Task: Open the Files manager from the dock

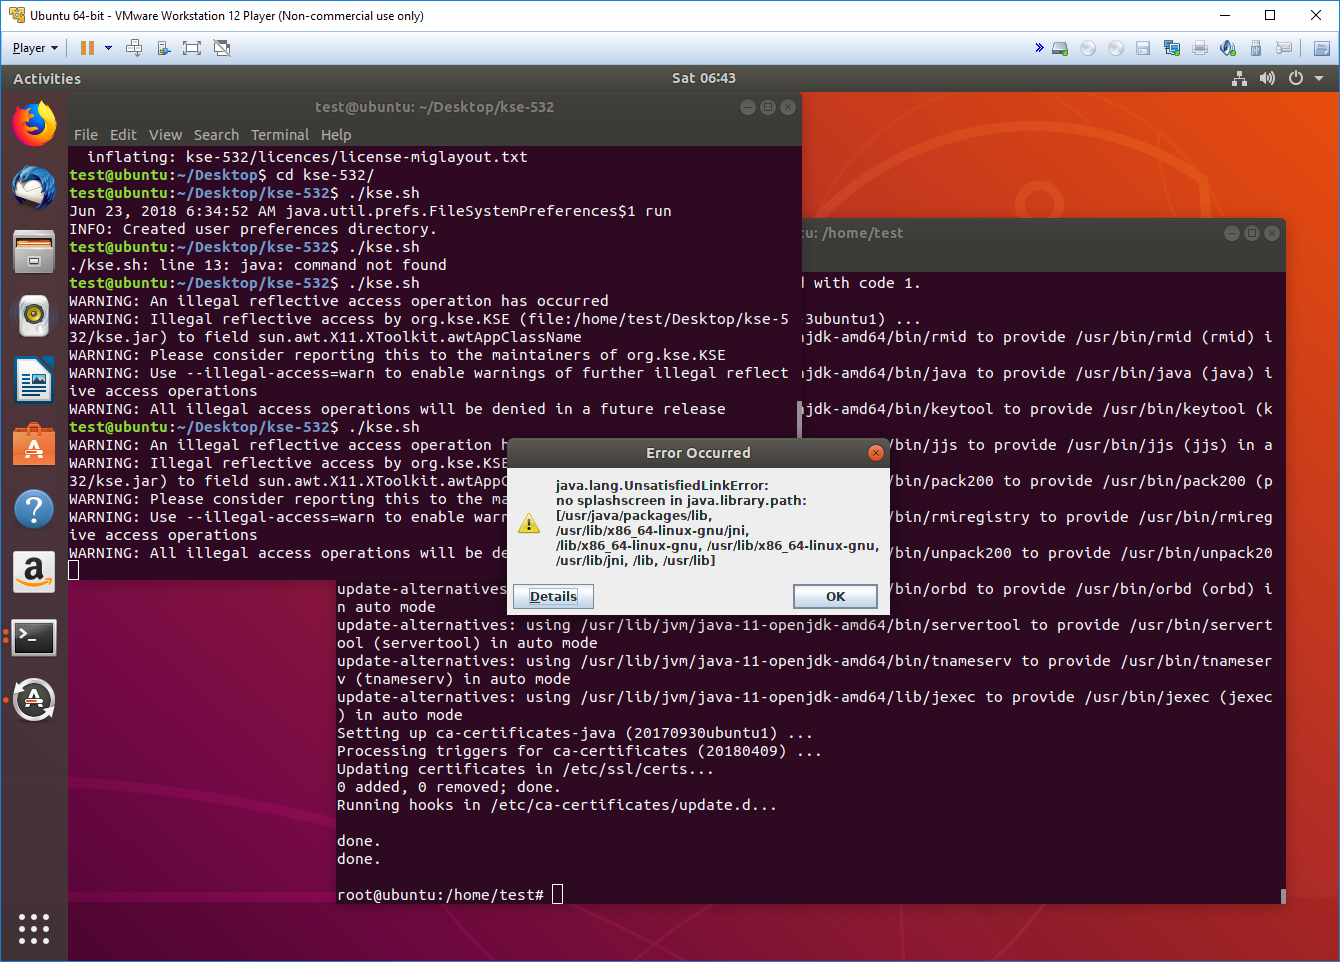Action: (x=34, y=252)
